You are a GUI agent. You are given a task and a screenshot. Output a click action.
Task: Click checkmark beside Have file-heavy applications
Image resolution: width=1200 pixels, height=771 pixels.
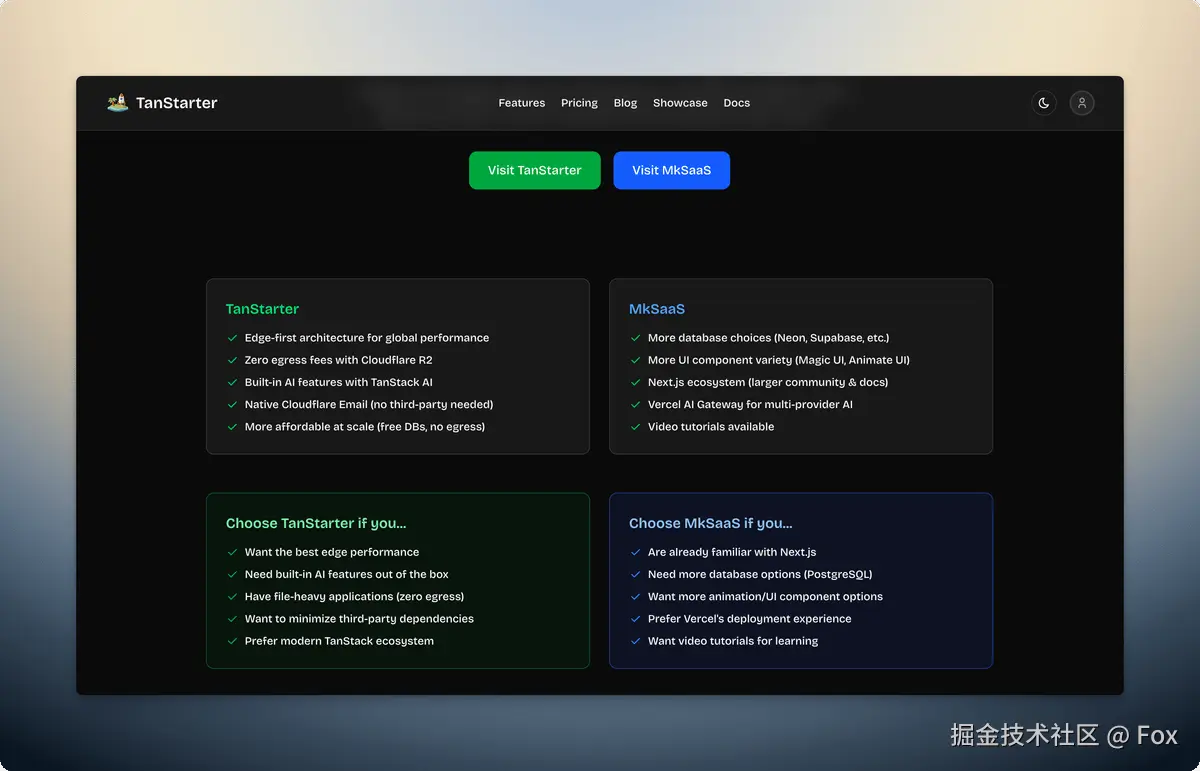[x=232, y=596]
